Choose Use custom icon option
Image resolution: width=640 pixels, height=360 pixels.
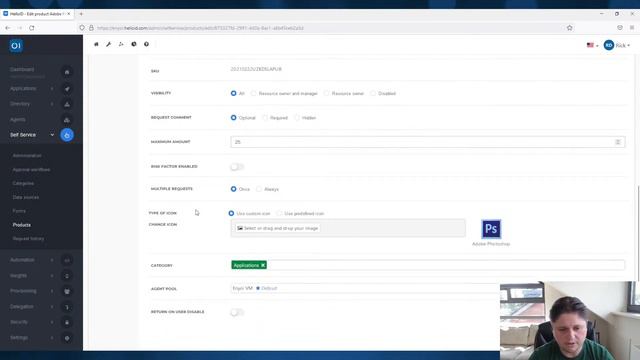click(231, 213)
